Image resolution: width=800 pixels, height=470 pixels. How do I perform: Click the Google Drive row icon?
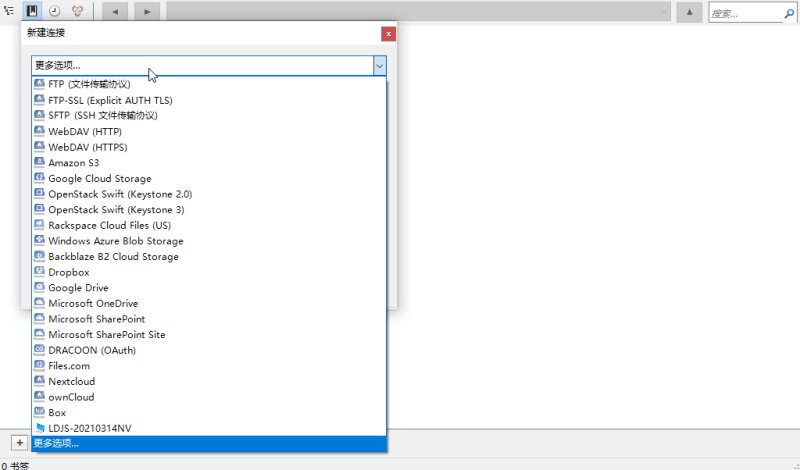pyautogui.click(x=39, y=287)
